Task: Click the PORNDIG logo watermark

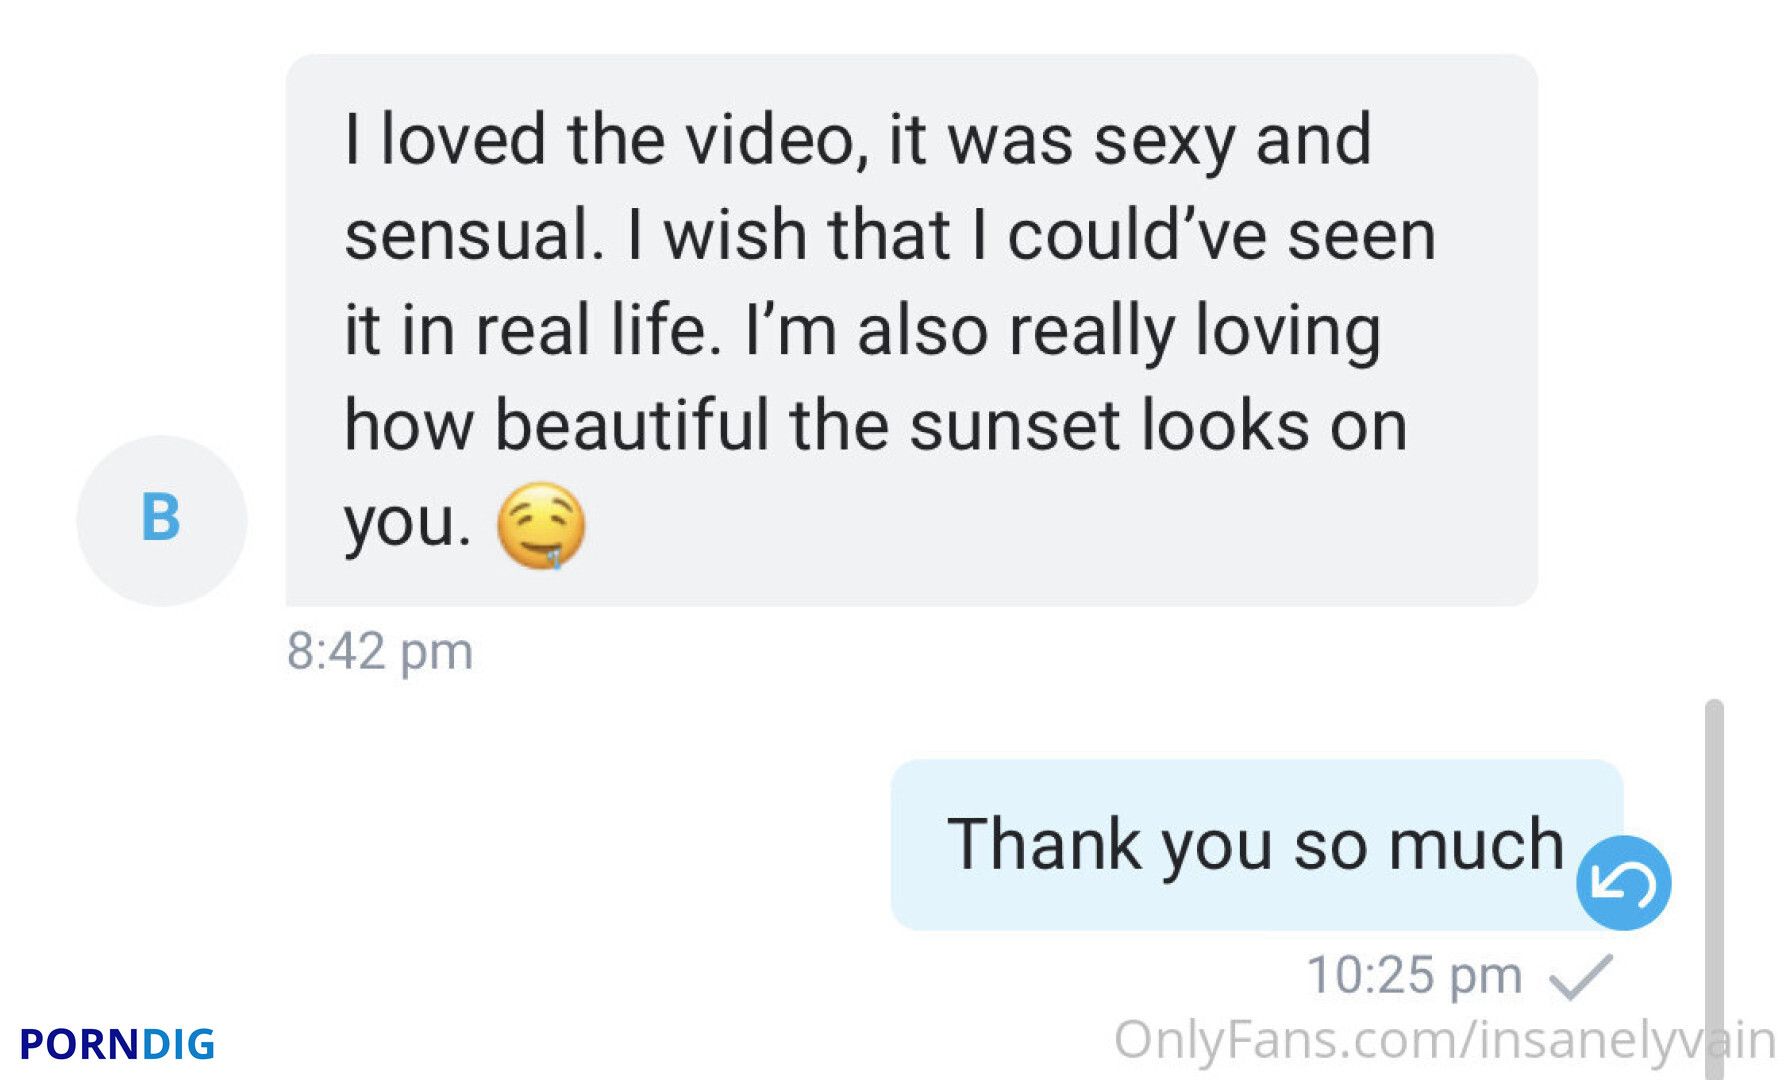Action: (117, 1044)
